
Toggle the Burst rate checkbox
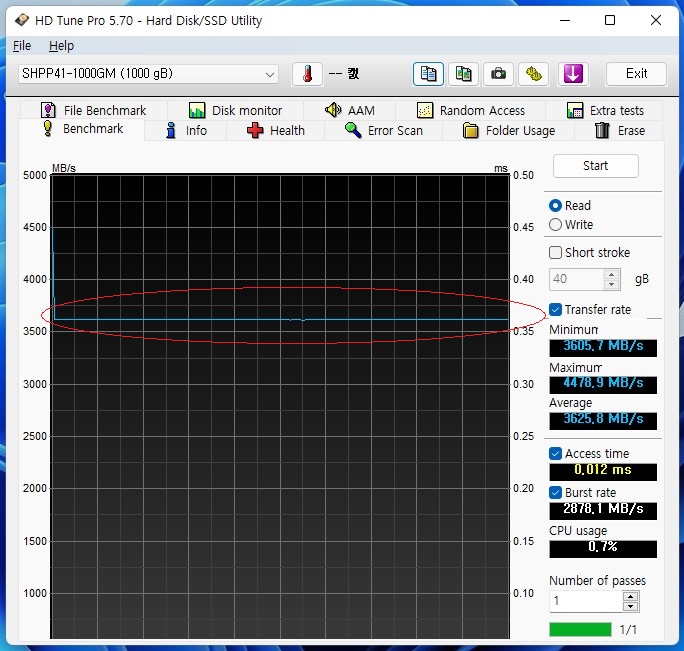[555, 493]
